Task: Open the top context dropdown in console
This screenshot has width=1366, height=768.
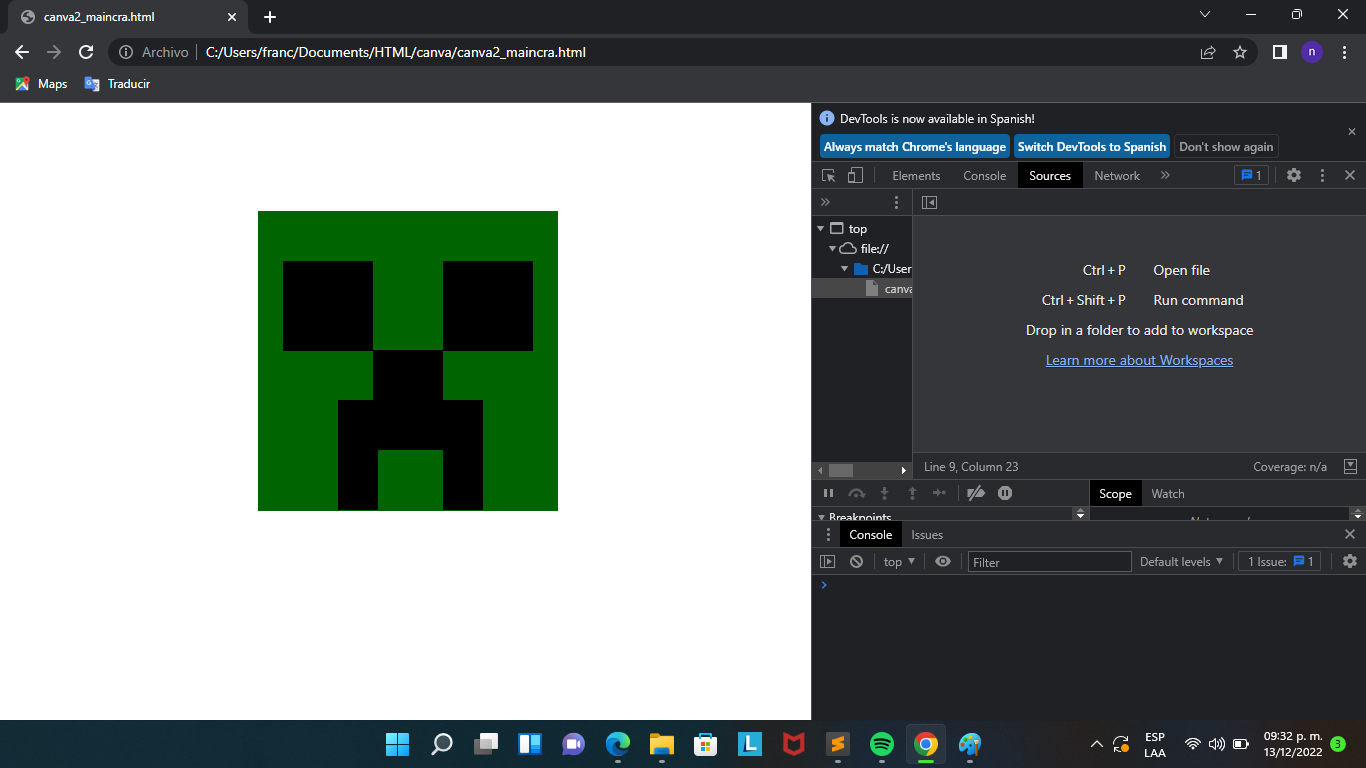Action: click(x=899, y=562)
